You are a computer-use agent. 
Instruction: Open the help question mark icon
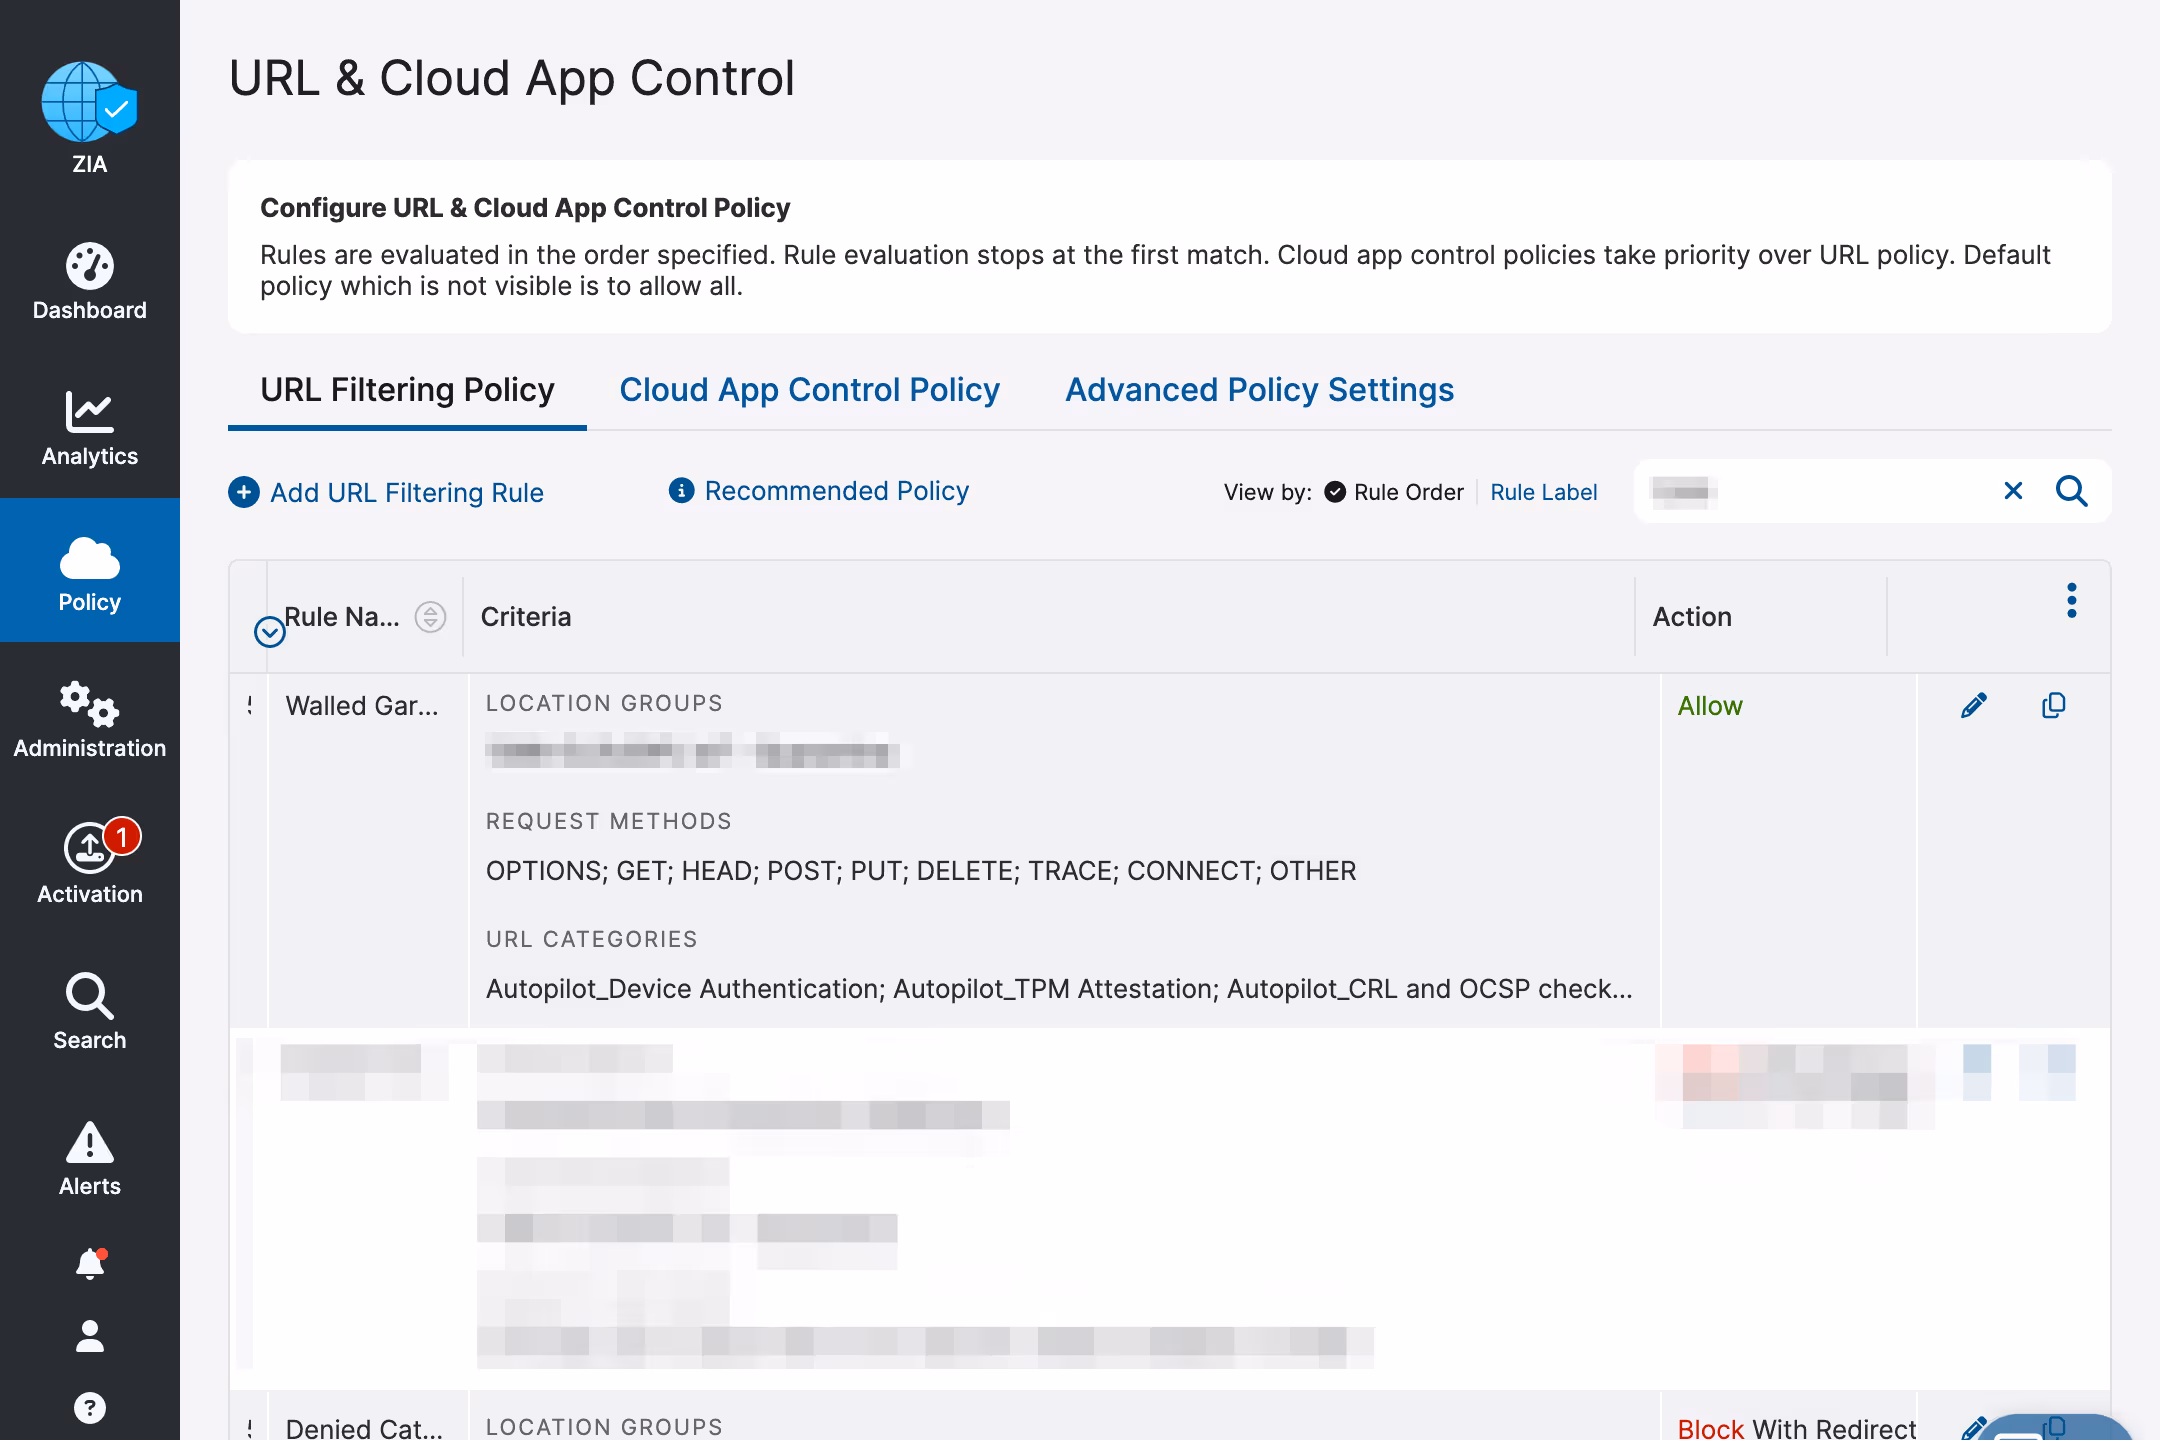click(x=89, y=1408)
